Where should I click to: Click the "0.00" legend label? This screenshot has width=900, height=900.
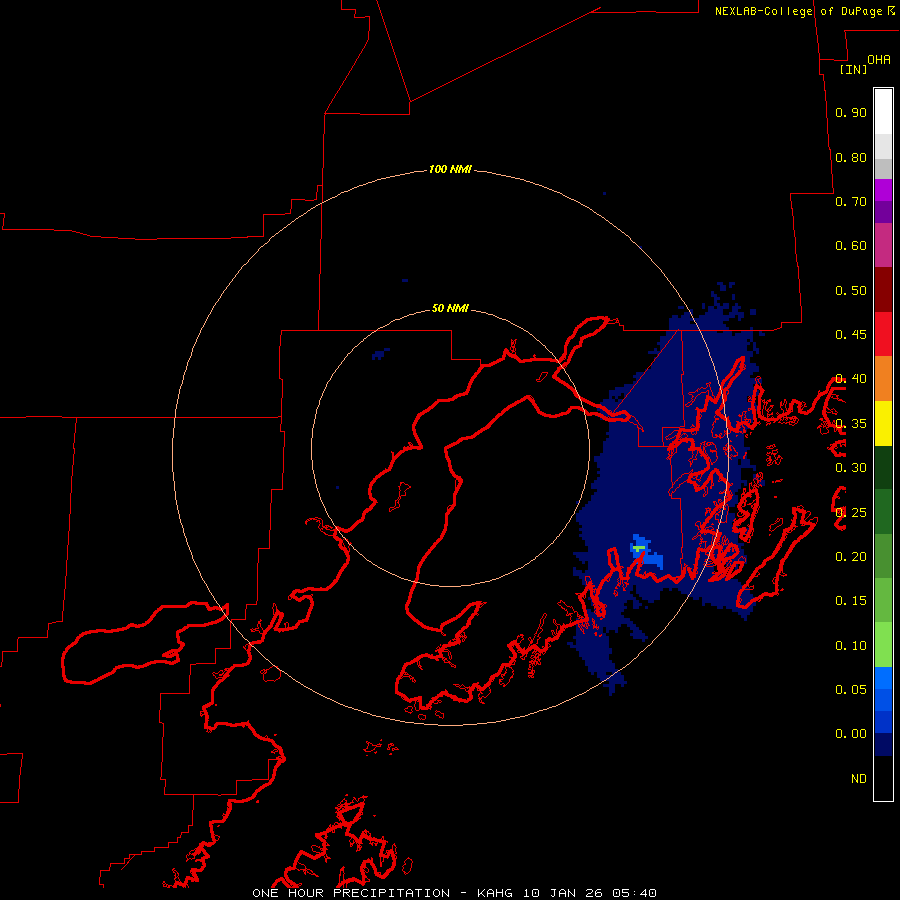click(851, 734)
